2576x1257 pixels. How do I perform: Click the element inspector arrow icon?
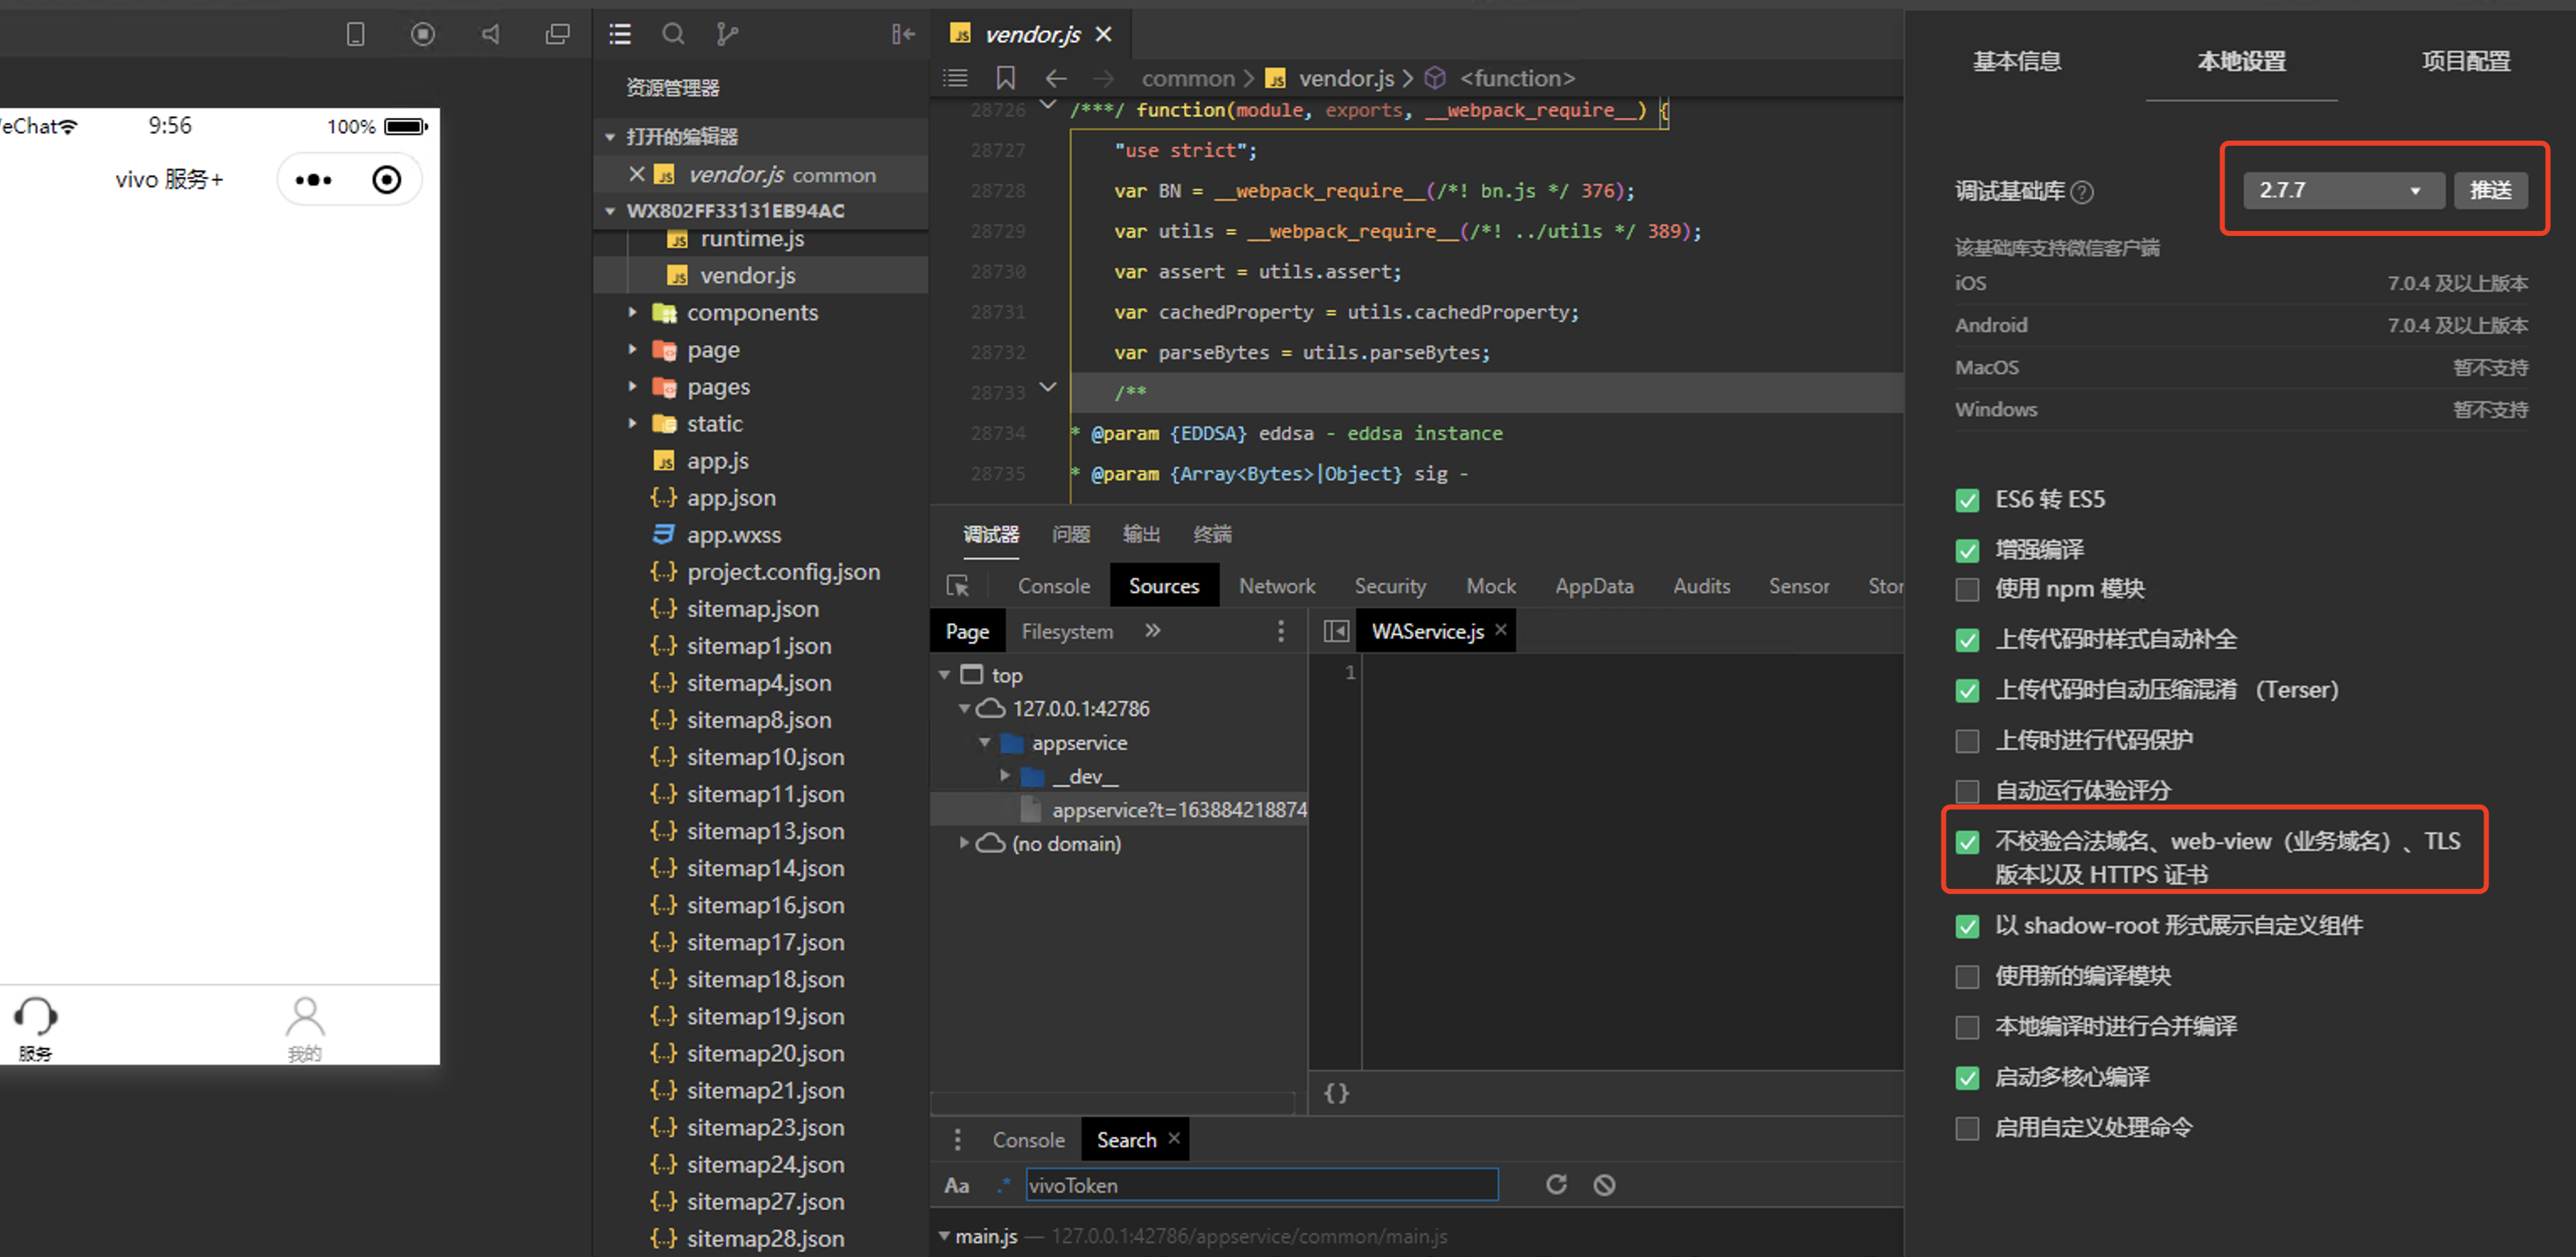click(957, 586)
